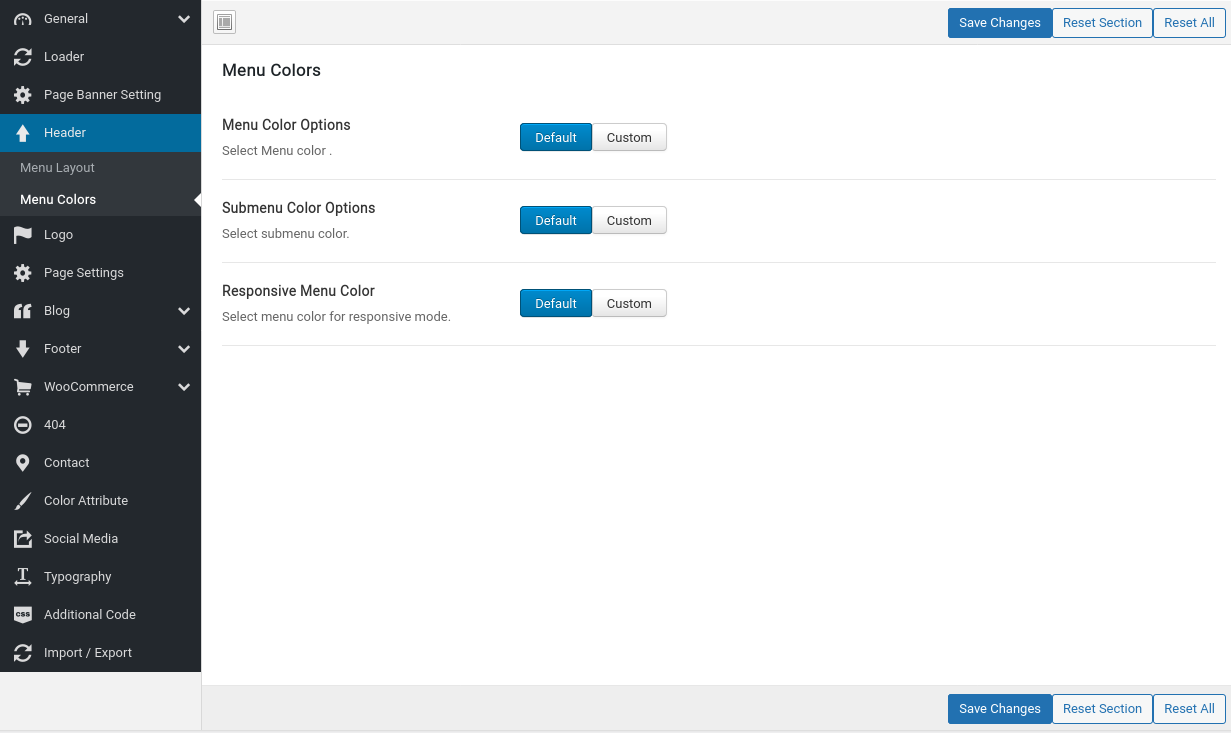Click the WooCommerce cart icon
The image size is (1231, 733).
pos(23,387)
